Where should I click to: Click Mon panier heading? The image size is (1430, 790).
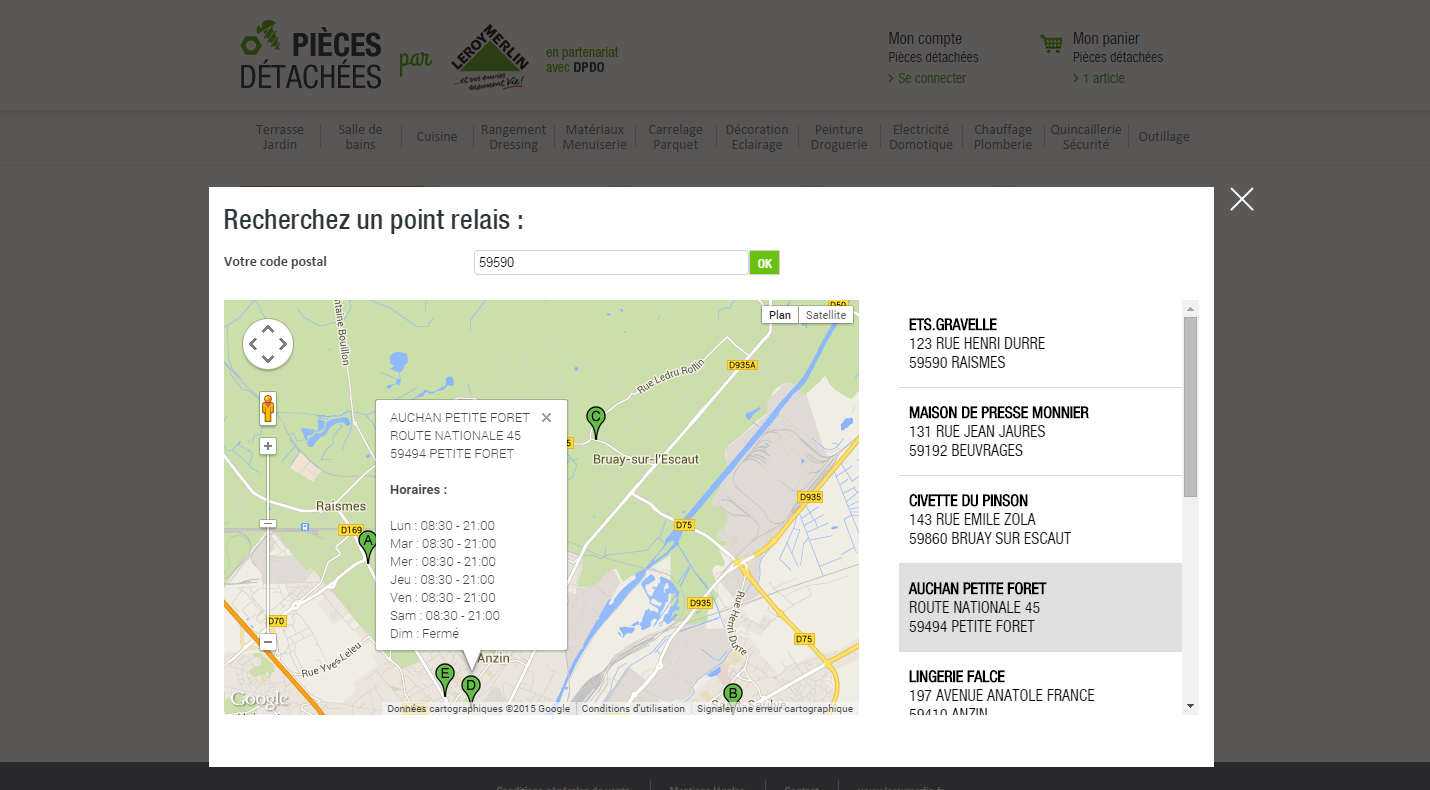pyautogui.click(x=1106, y=39)
